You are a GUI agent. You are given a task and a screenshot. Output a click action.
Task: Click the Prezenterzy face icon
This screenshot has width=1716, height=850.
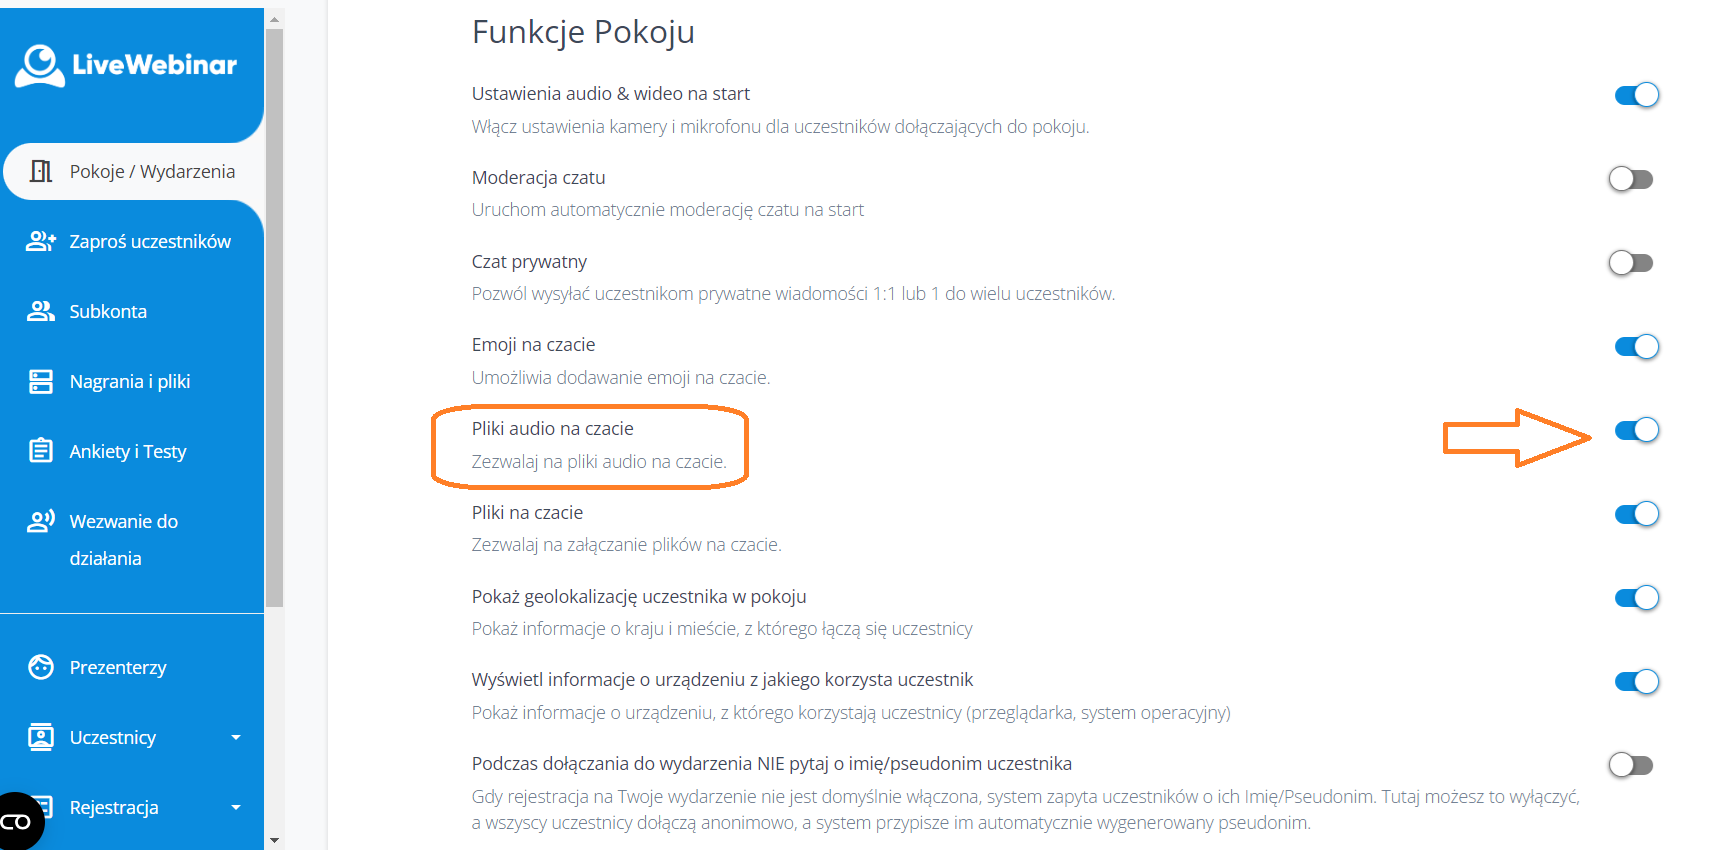coord(41,667)
